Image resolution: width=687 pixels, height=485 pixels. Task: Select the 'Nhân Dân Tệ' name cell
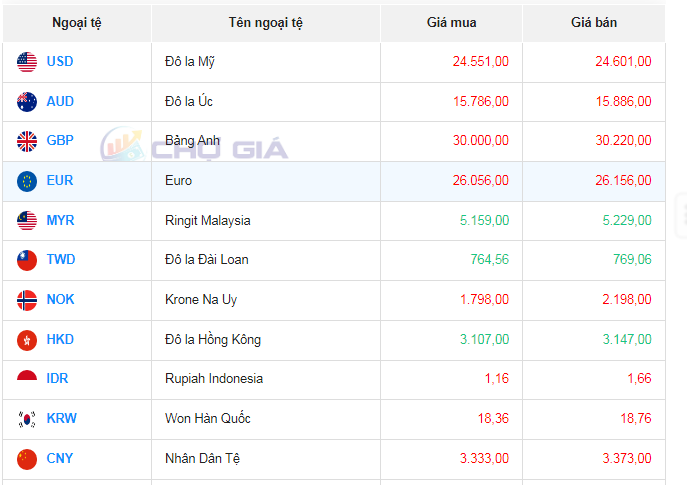tap(266, 460)
